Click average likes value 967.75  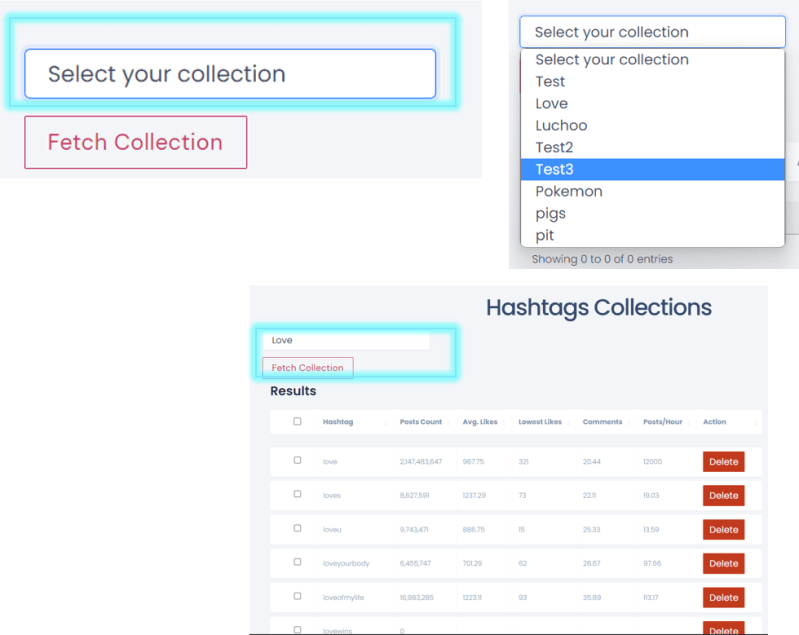pos(473,462)
